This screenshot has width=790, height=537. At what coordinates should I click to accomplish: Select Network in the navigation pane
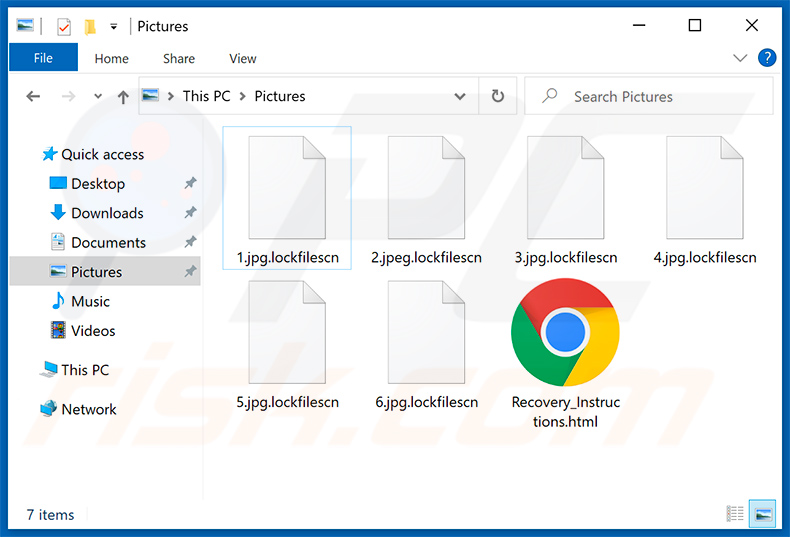pyautogui.click(x=89, y=409)
